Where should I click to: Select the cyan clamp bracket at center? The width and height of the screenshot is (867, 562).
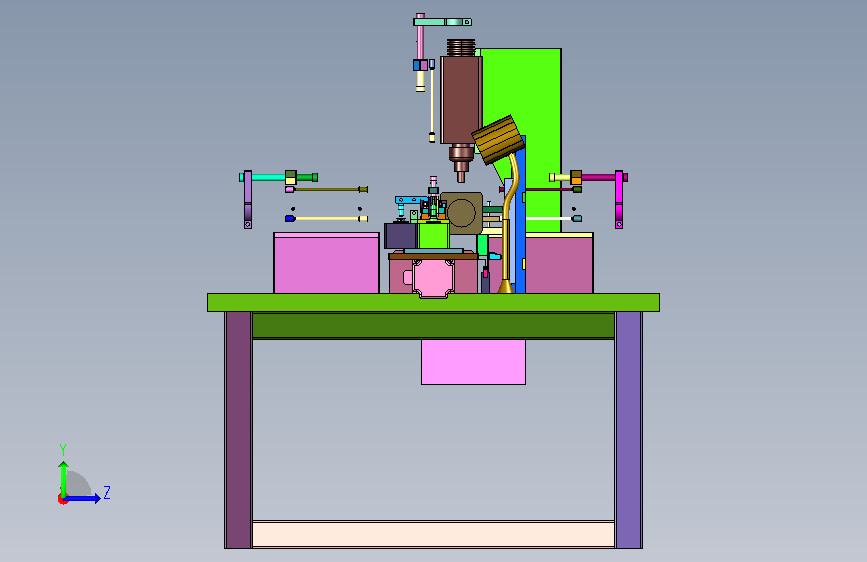412,200
